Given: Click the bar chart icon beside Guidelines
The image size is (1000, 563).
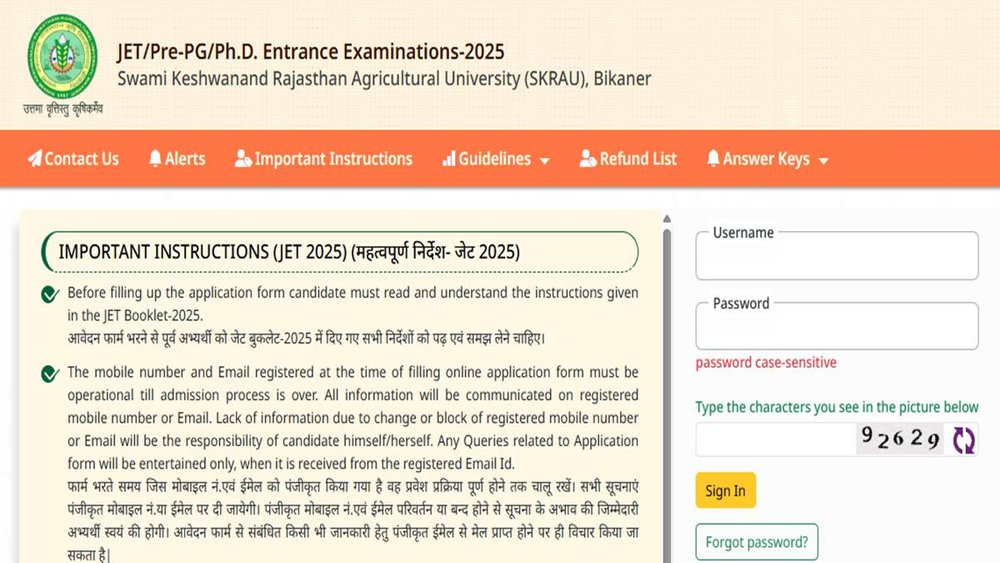Looking at the screenshot, I should pos(449,158).
